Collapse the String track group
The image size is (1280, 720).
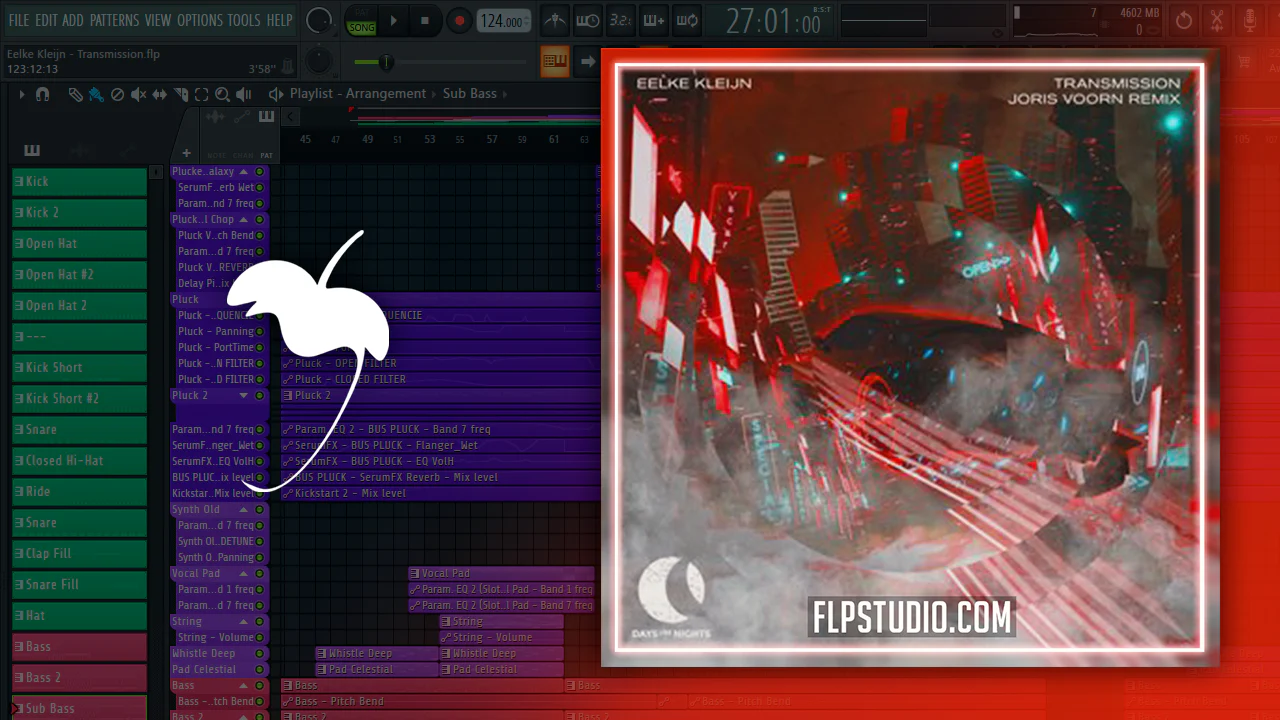(243, 622)
